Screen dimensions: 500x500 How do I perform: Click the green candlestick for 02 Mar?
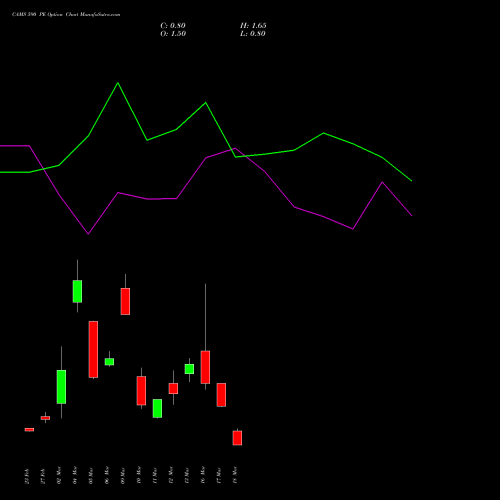click(61, 387)
